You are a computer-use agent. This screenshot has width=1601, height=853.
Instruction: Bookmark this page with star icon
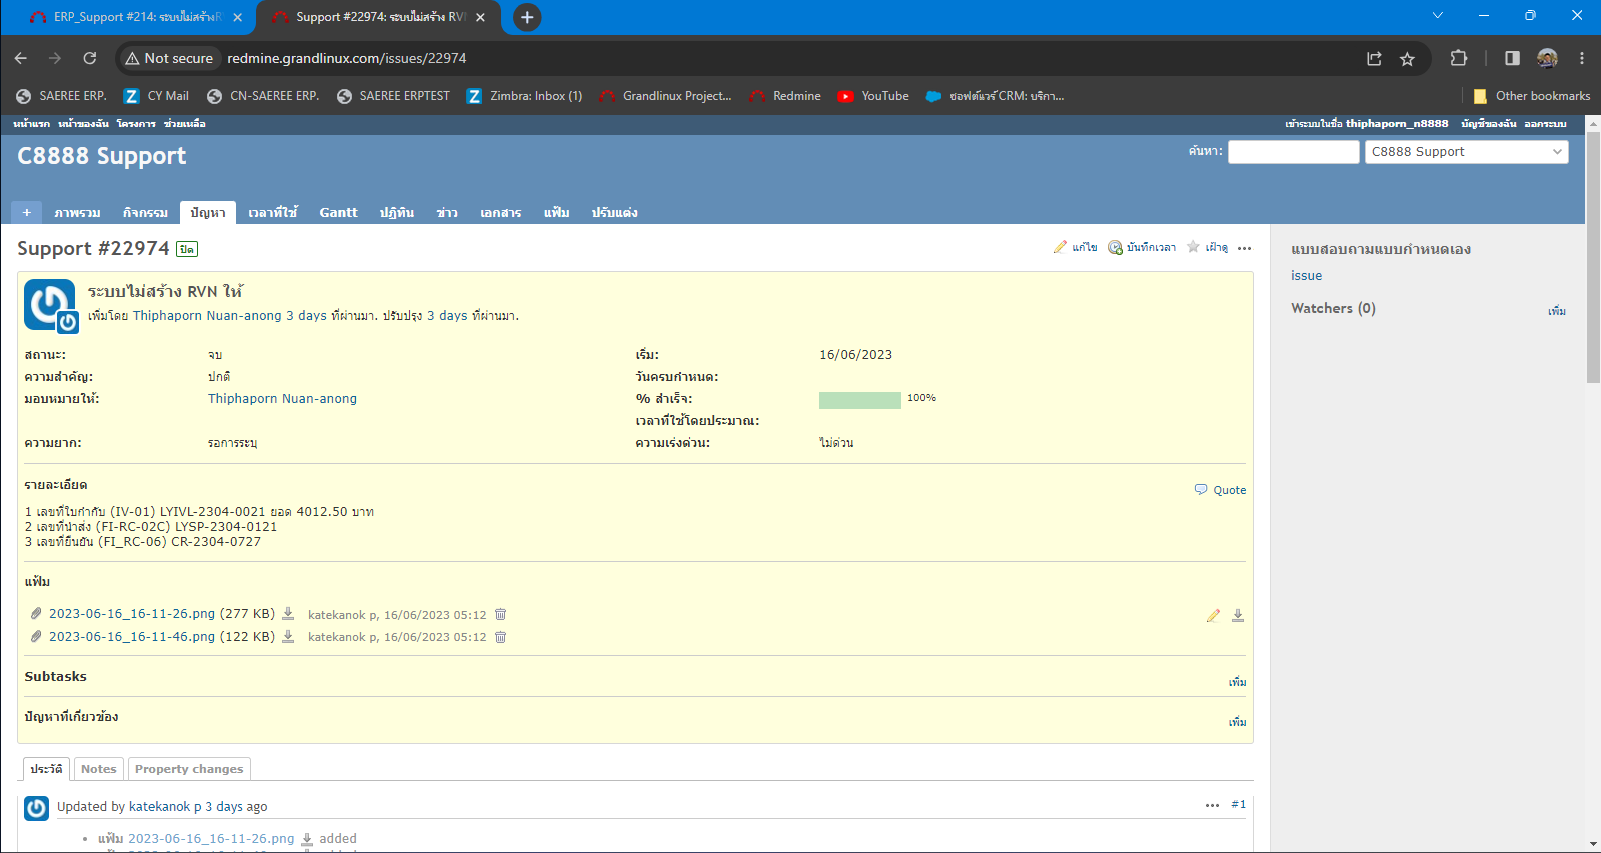1407,59
